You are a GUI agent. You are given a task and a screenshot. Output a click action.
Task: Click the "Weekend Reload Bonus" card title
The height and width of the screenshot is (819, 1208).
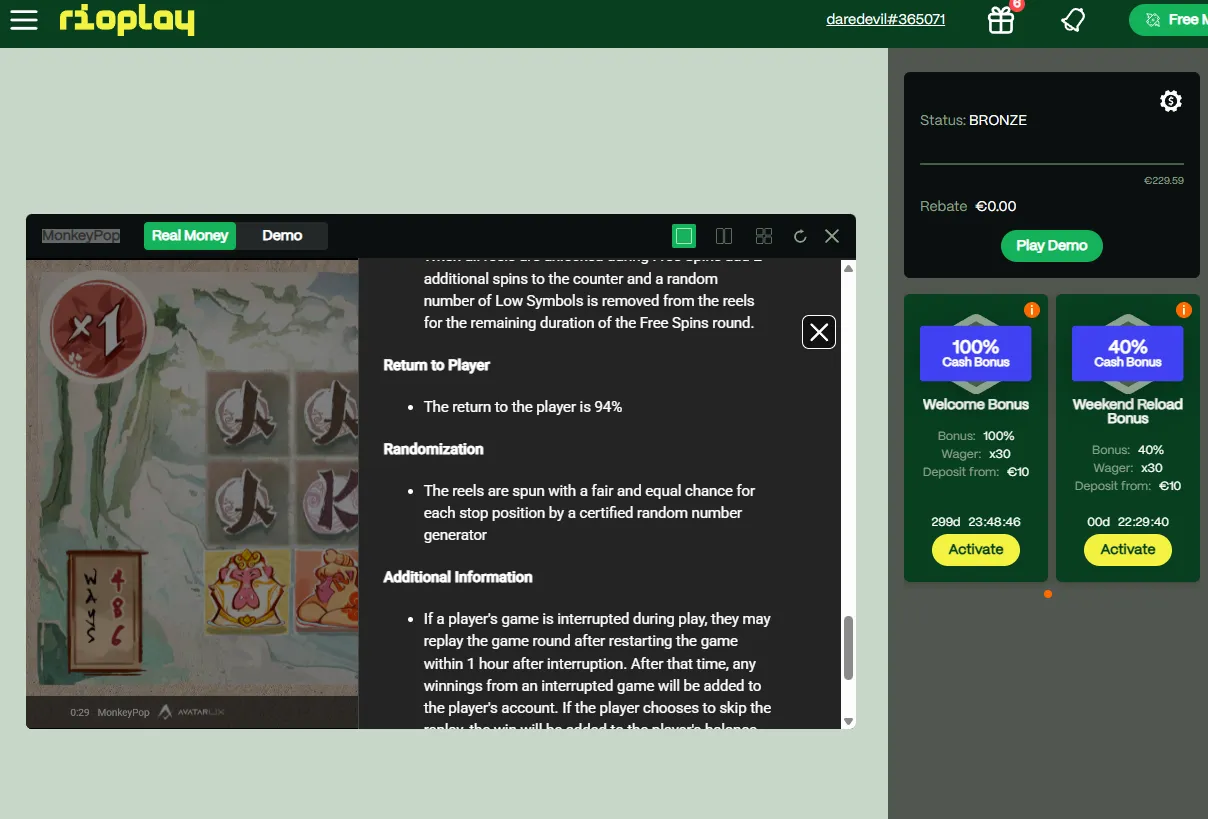(x=1128, y=411)
